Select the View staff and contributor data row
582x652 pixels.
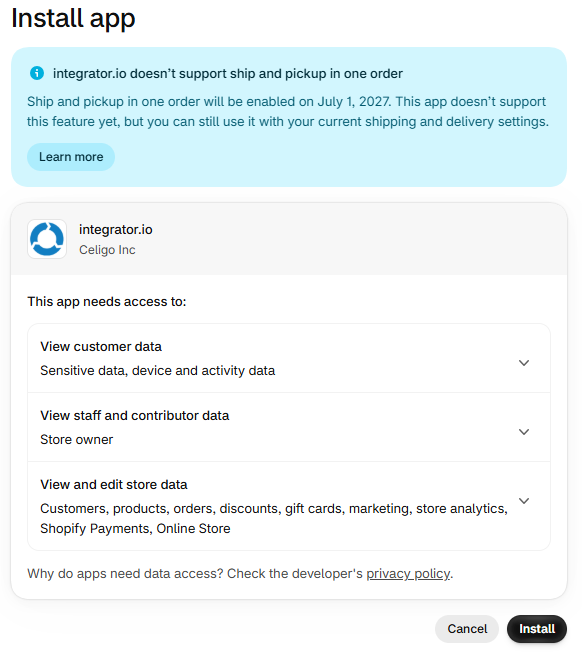(289, 427)
